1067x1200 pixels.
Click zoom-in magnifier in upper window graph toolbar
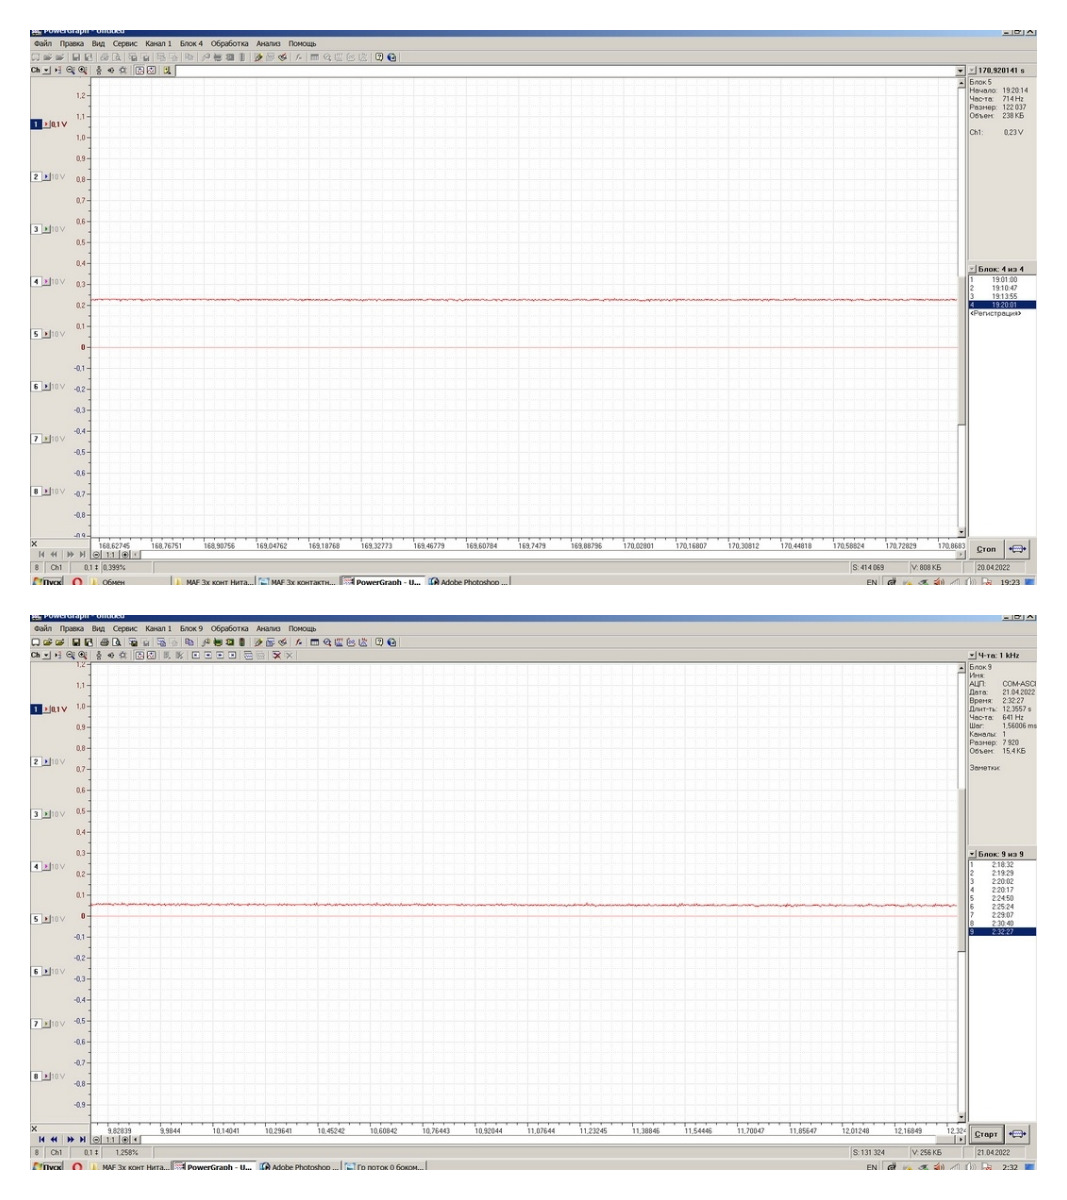point(82,70)
